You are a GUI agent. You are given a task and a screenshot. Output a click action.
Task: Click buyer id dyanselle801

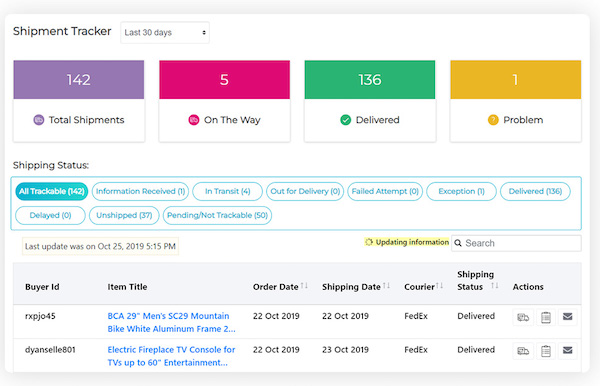[50, 350]
